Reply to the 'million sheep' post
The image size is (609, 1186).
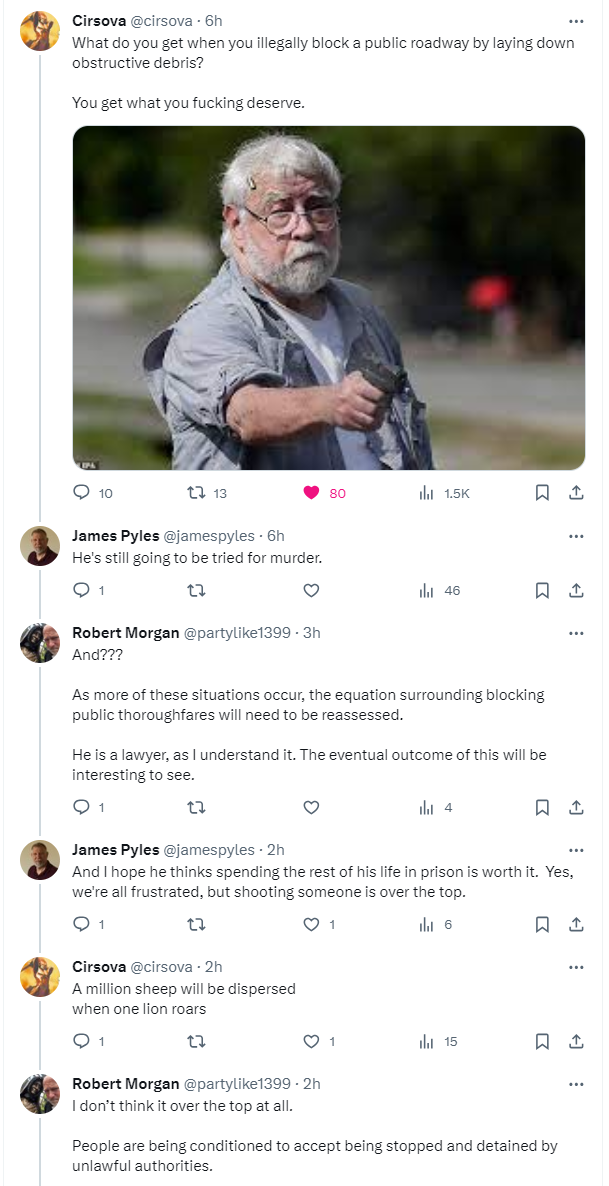tap(82, 1042)
